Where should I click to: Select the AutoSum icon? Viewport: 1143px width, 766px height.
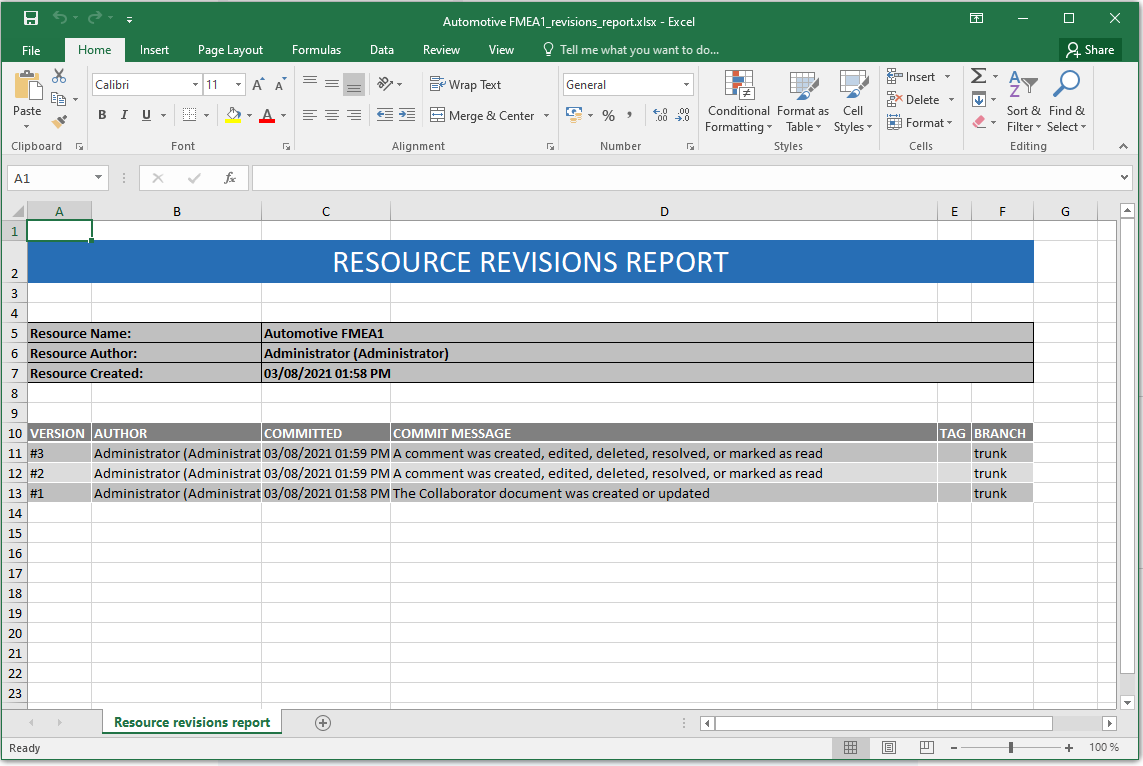point(977,75)
